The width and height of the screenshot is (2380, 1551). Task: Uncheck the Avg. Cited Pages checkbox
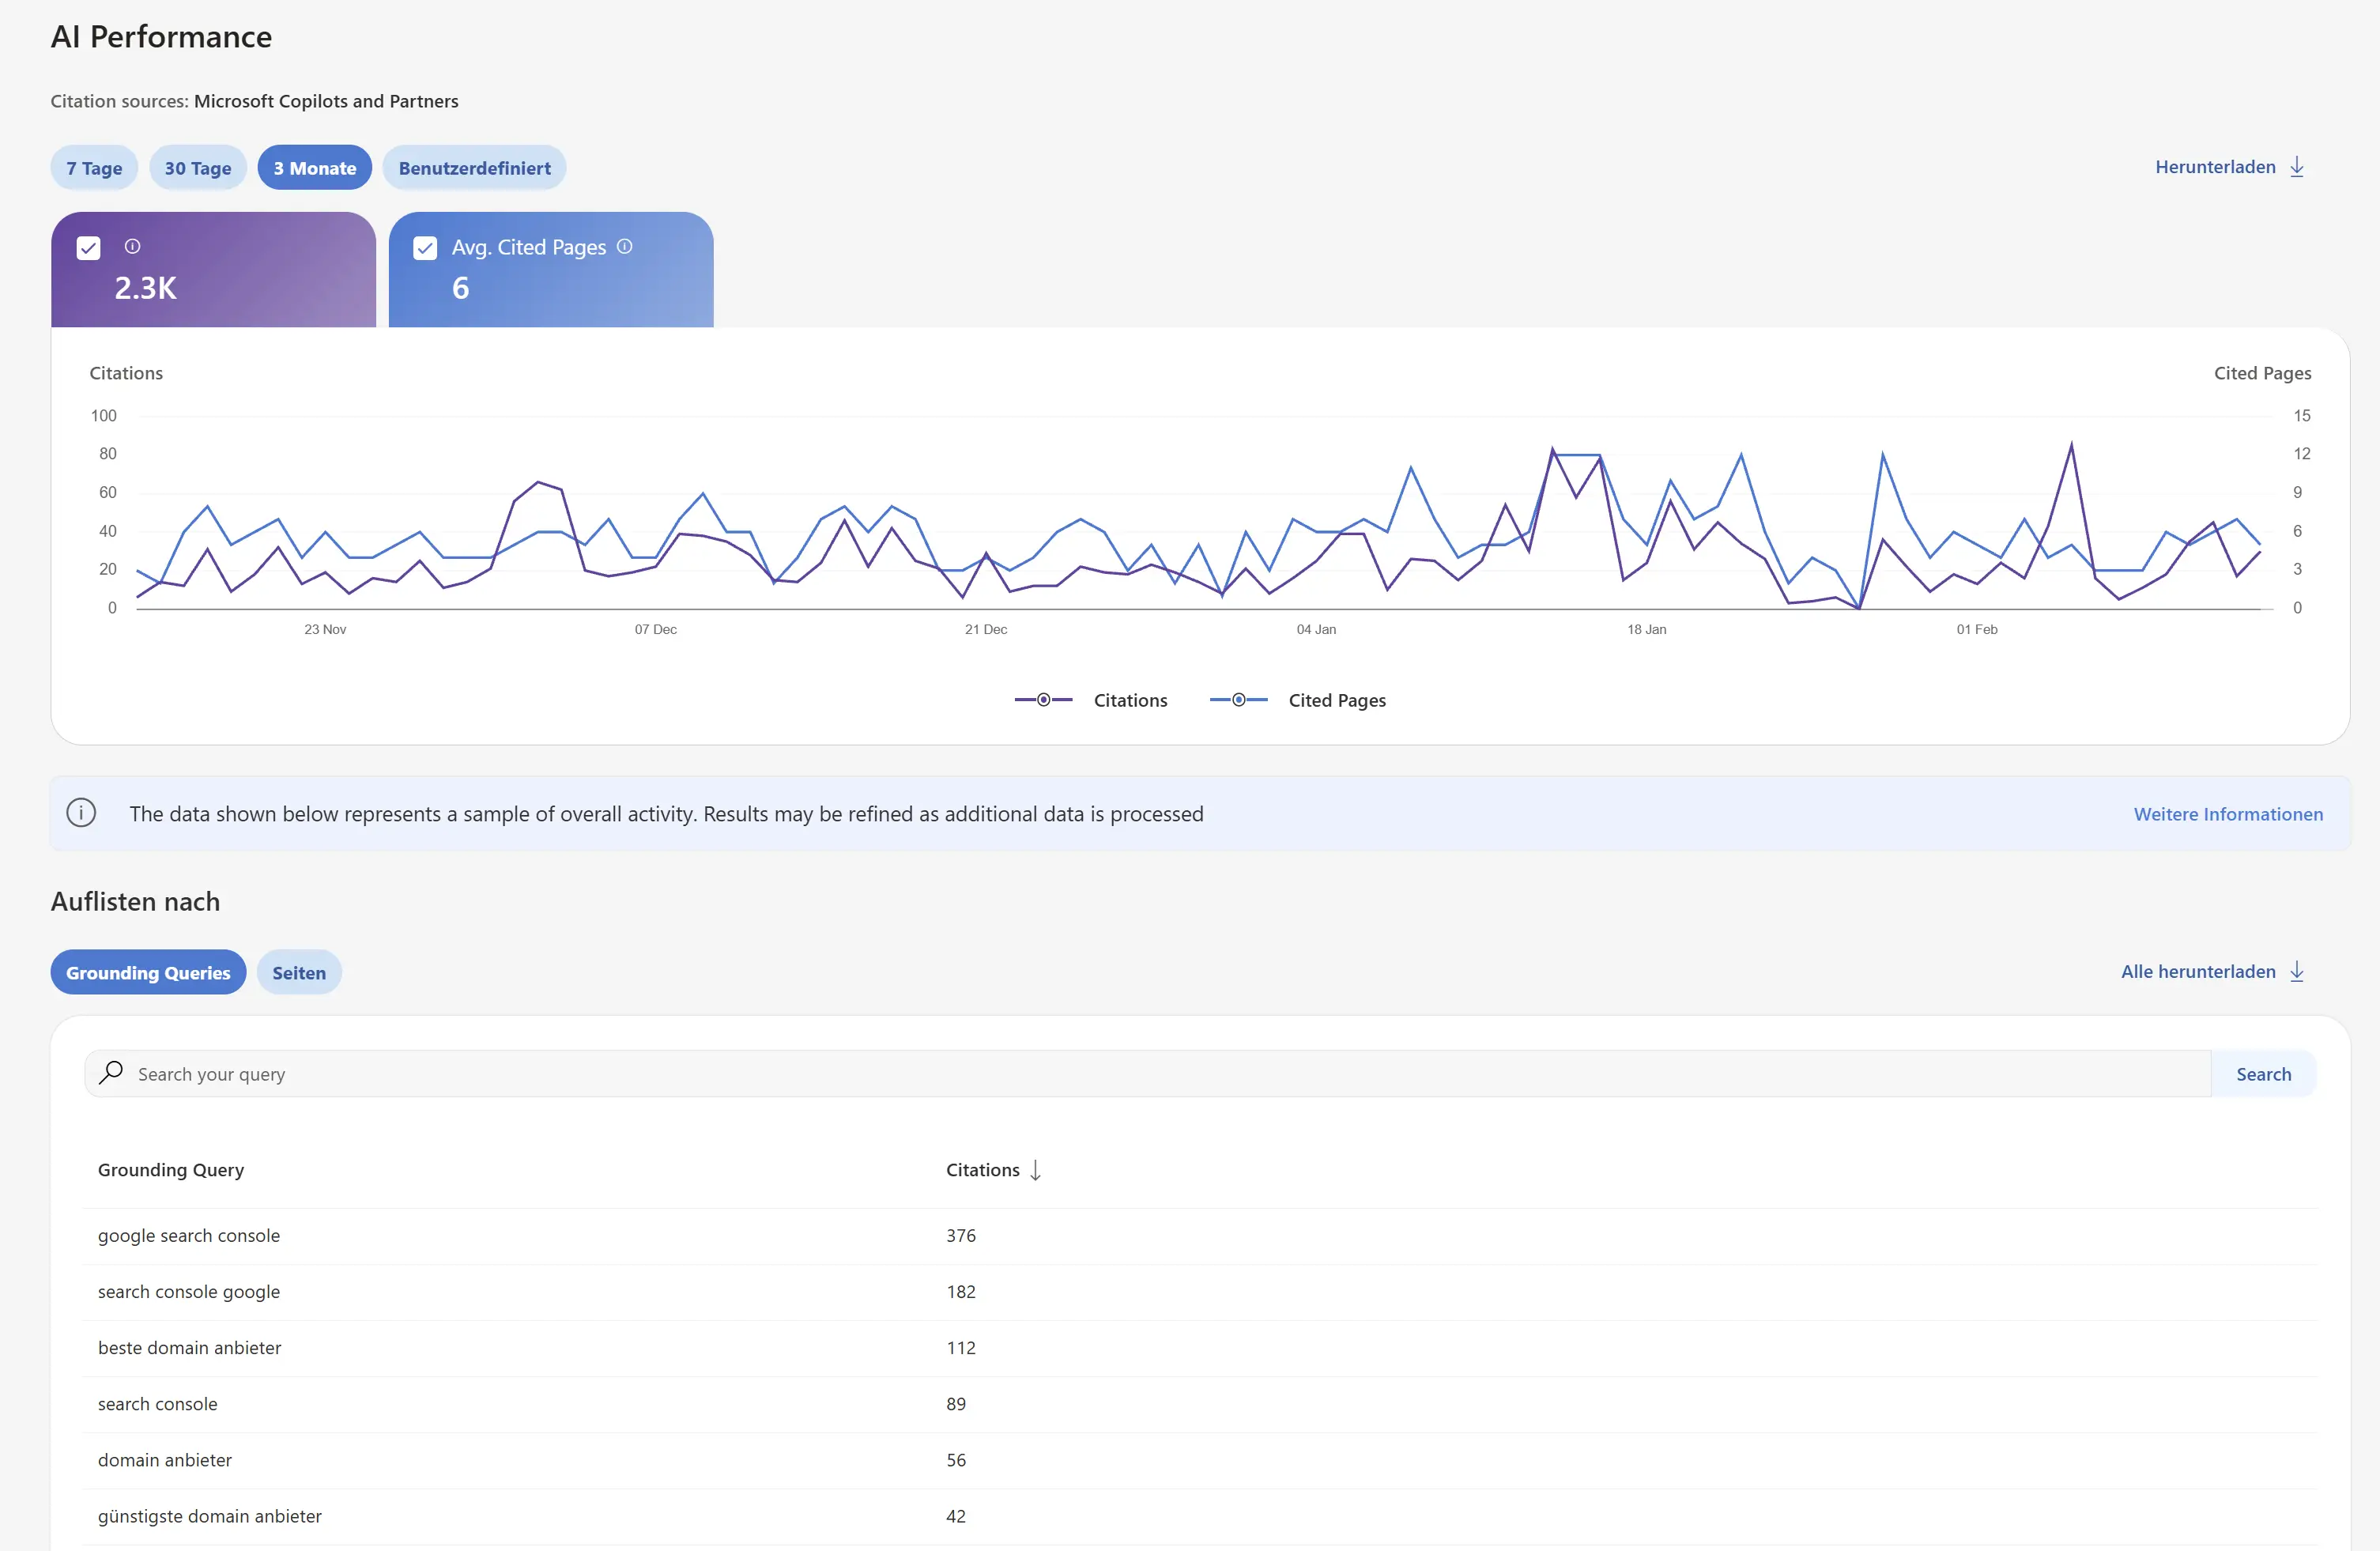(x=425, y=248)
